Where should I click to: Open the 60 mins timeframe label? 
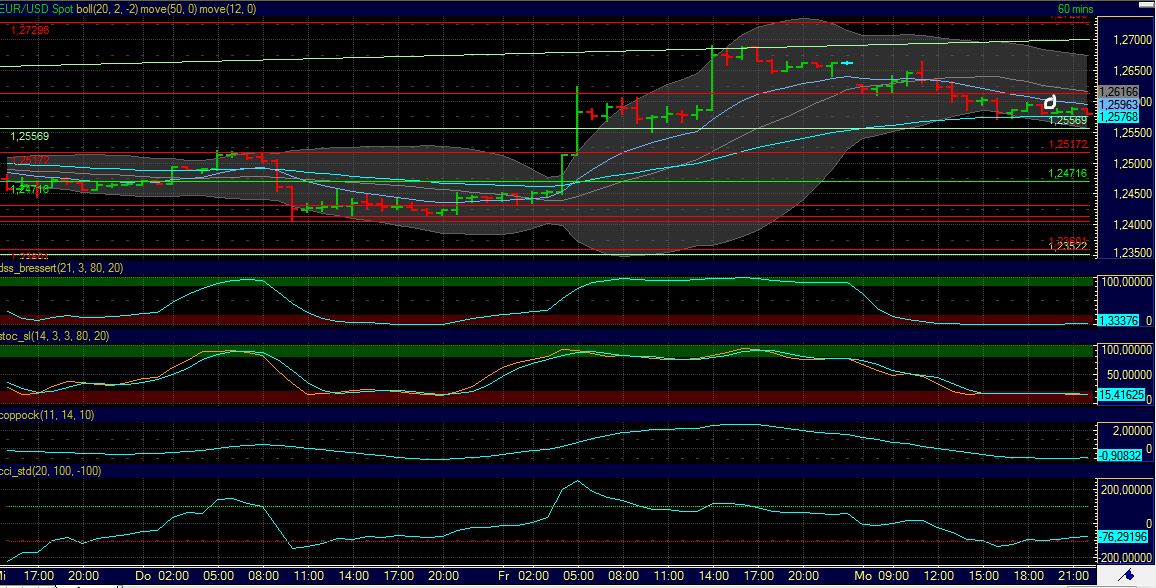click(1076, 8)
